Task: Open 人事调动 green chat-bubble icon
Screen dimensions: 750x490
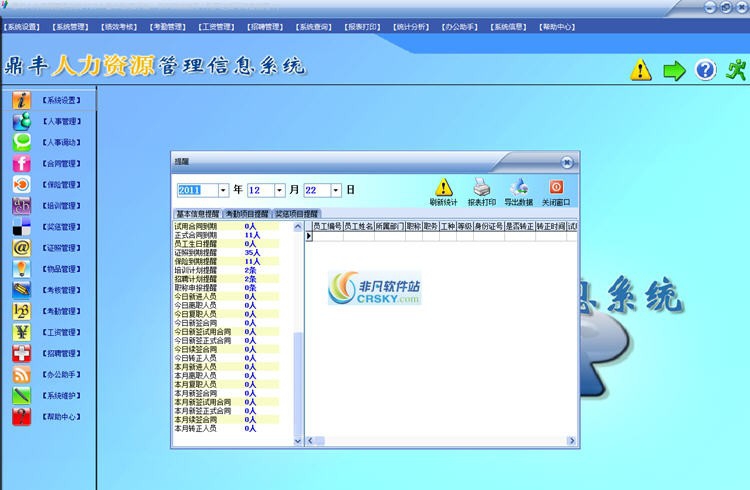Action: (x=22, y=142)
